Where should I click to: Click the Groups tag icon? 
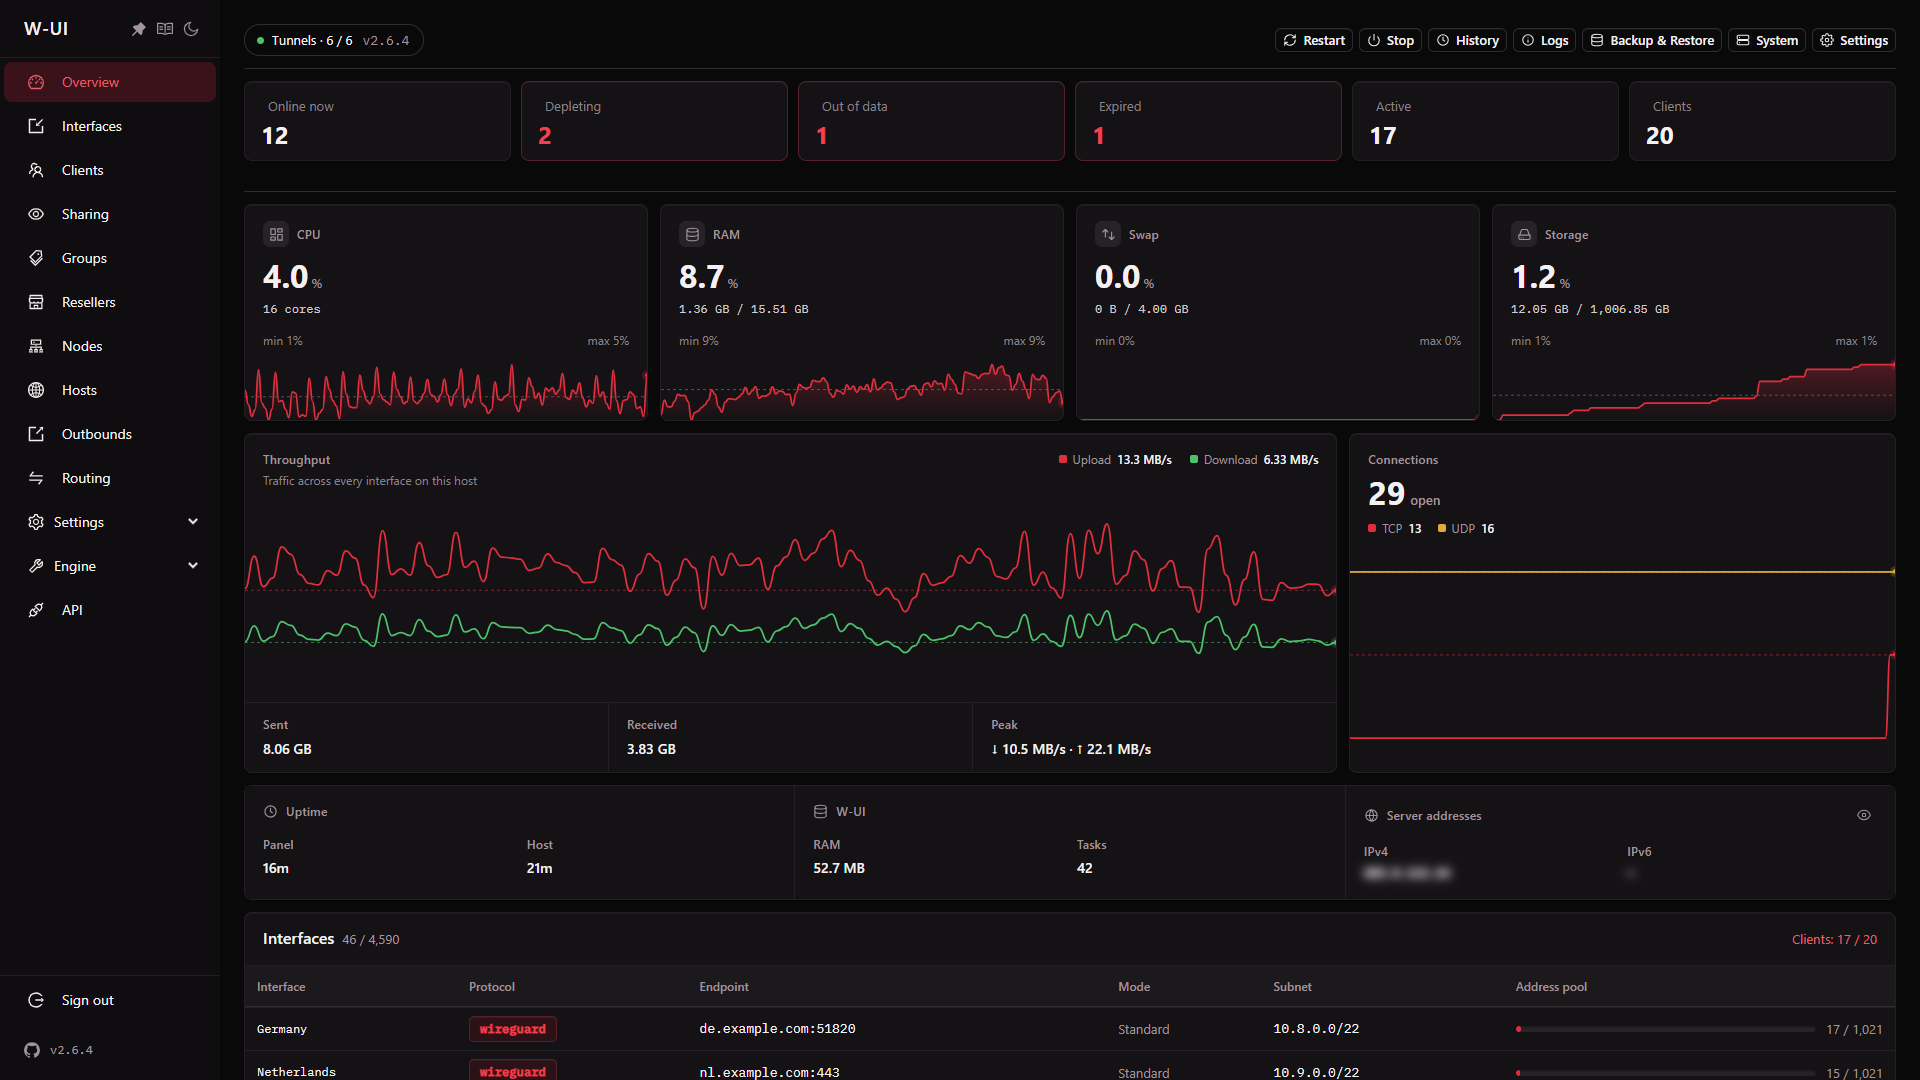36,258
